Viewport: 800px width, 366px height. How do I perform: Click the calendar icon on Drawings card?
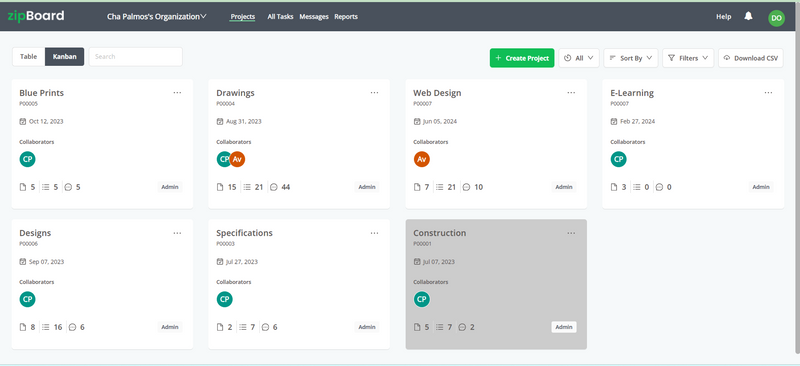point(219,121)
